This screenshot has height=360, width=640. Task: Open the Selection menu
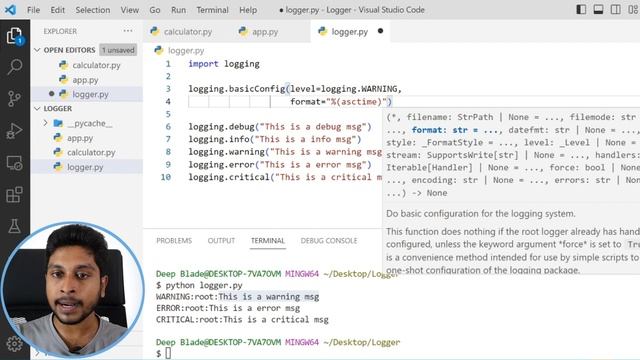[x=93, y=10]
